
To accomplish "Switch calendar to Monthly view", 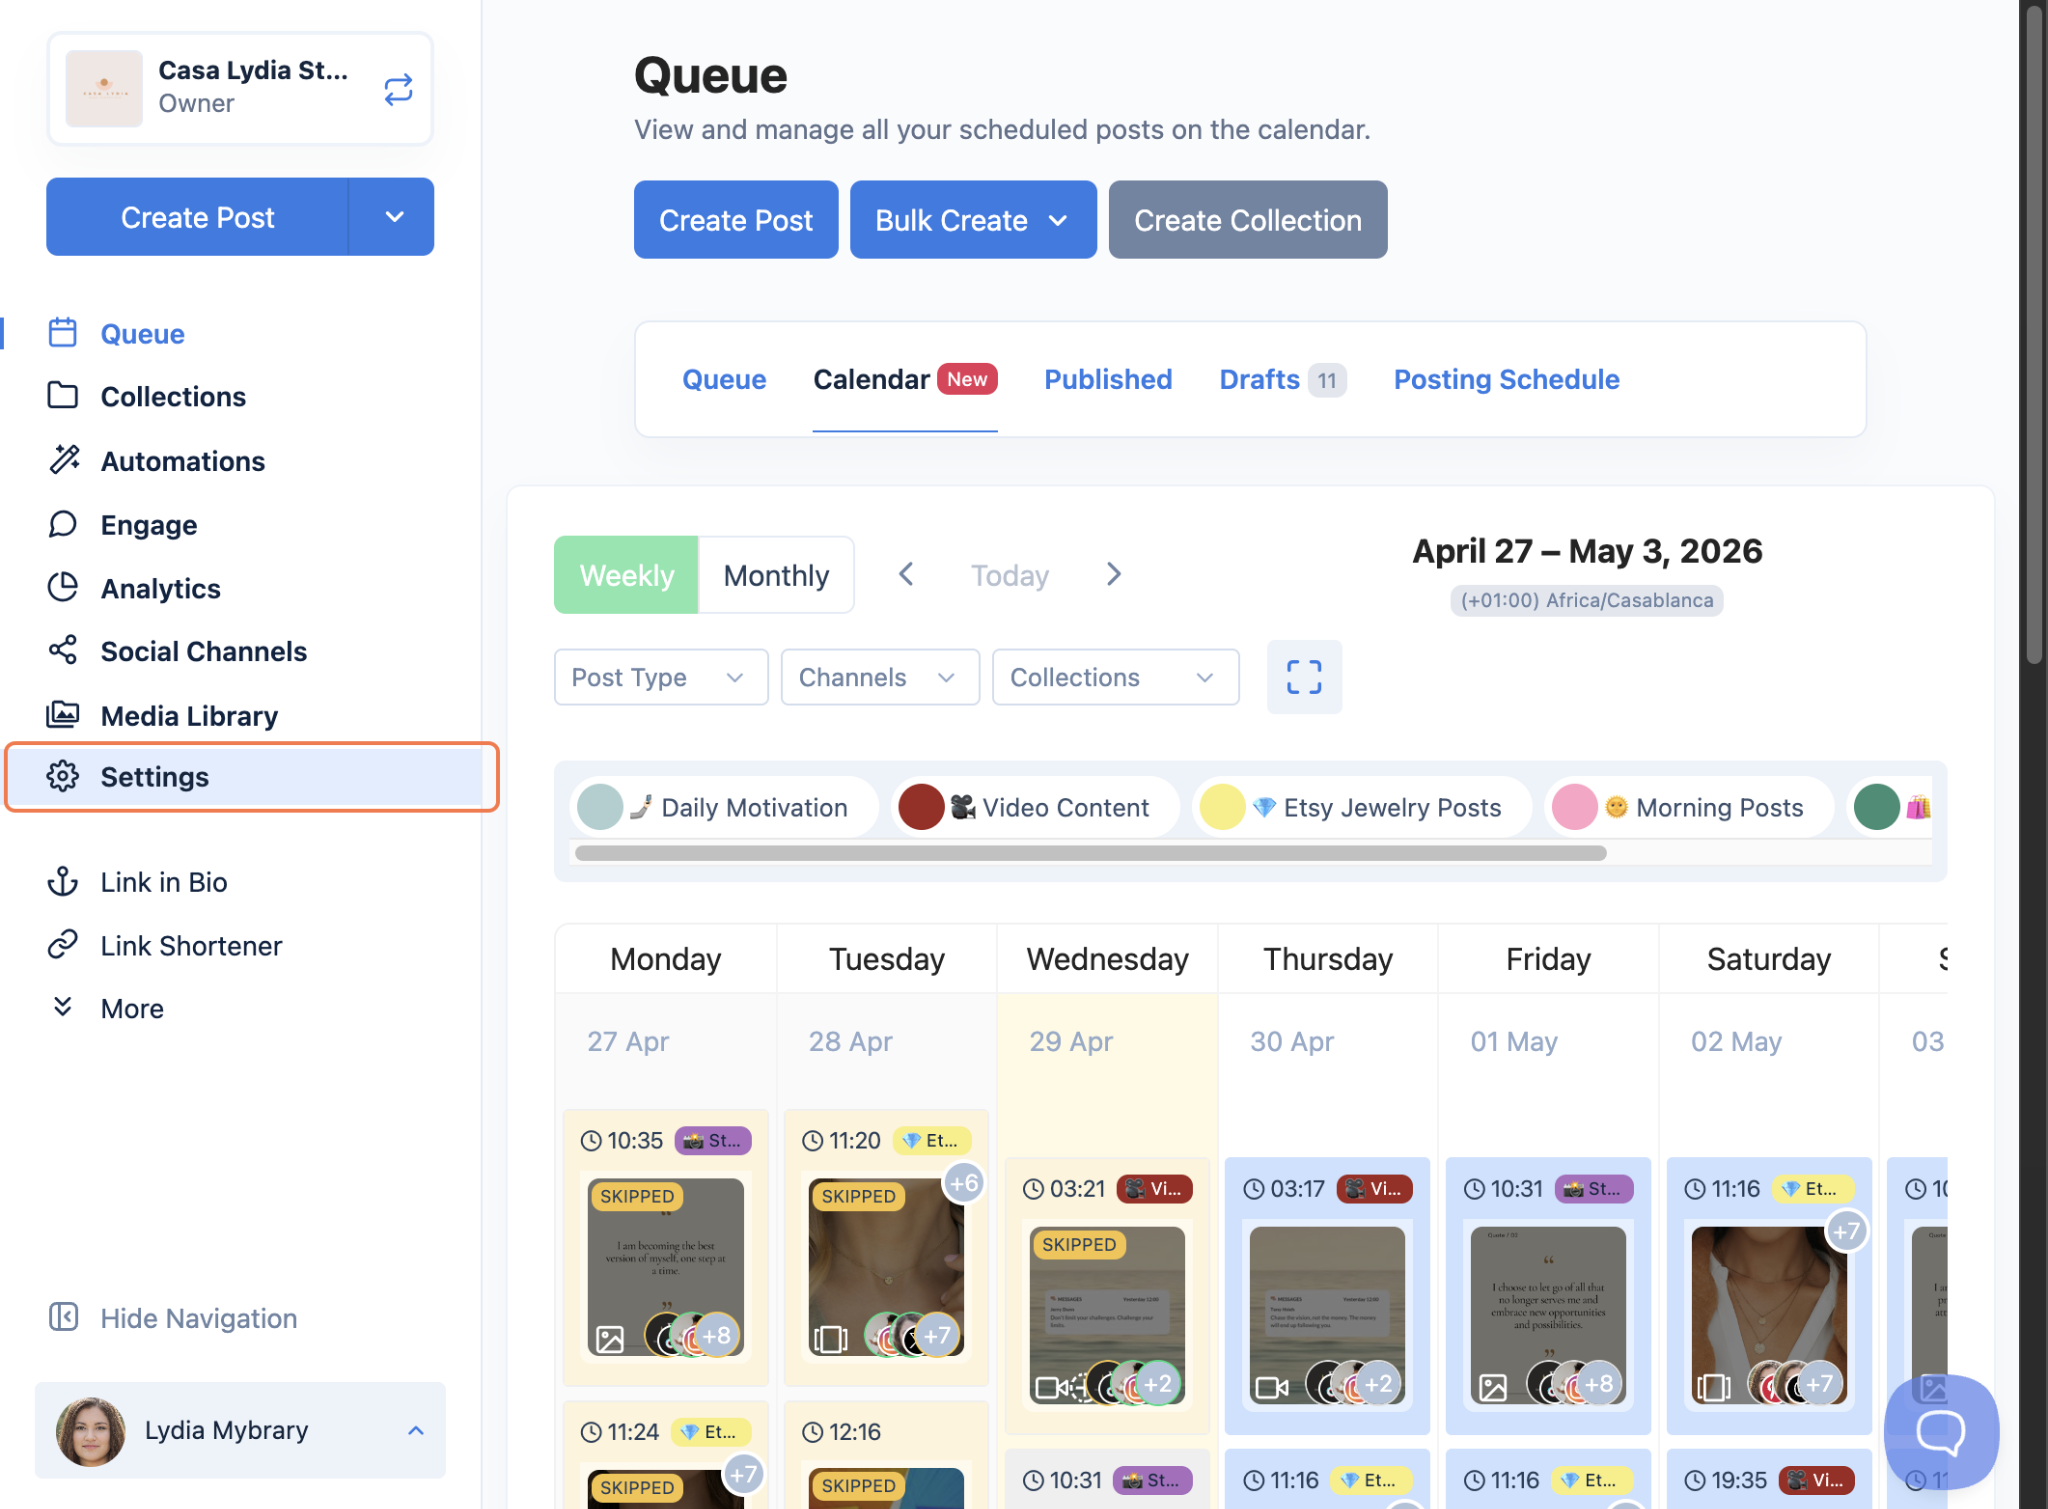I will (776, 575).
